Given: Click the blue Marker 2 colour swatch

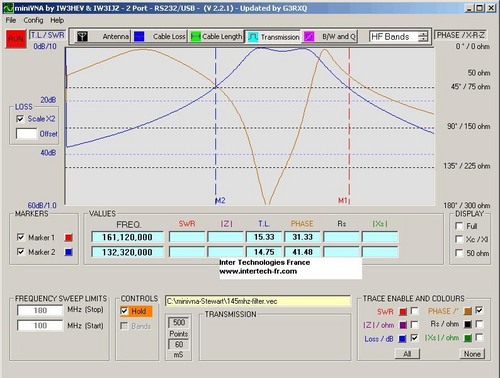Looking at the screenshot, I should [x=69, y=252].
